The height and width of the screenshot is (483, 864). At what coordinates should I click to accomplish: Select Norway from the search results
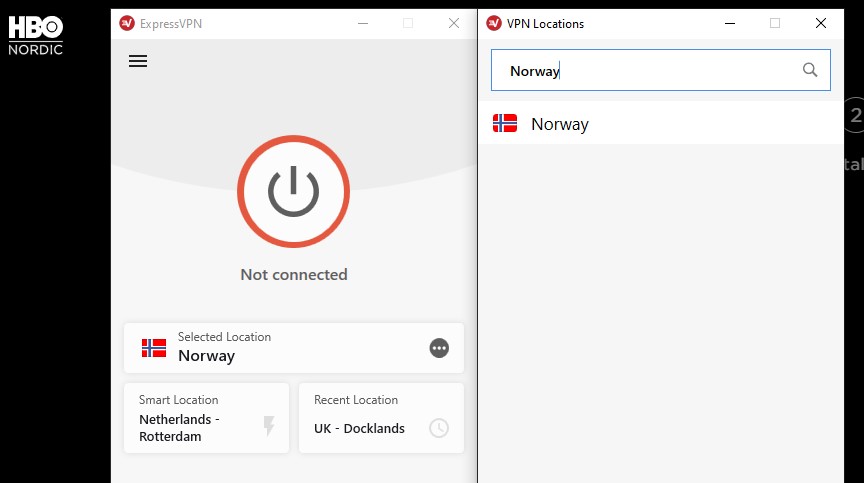(x=661, y=124)
